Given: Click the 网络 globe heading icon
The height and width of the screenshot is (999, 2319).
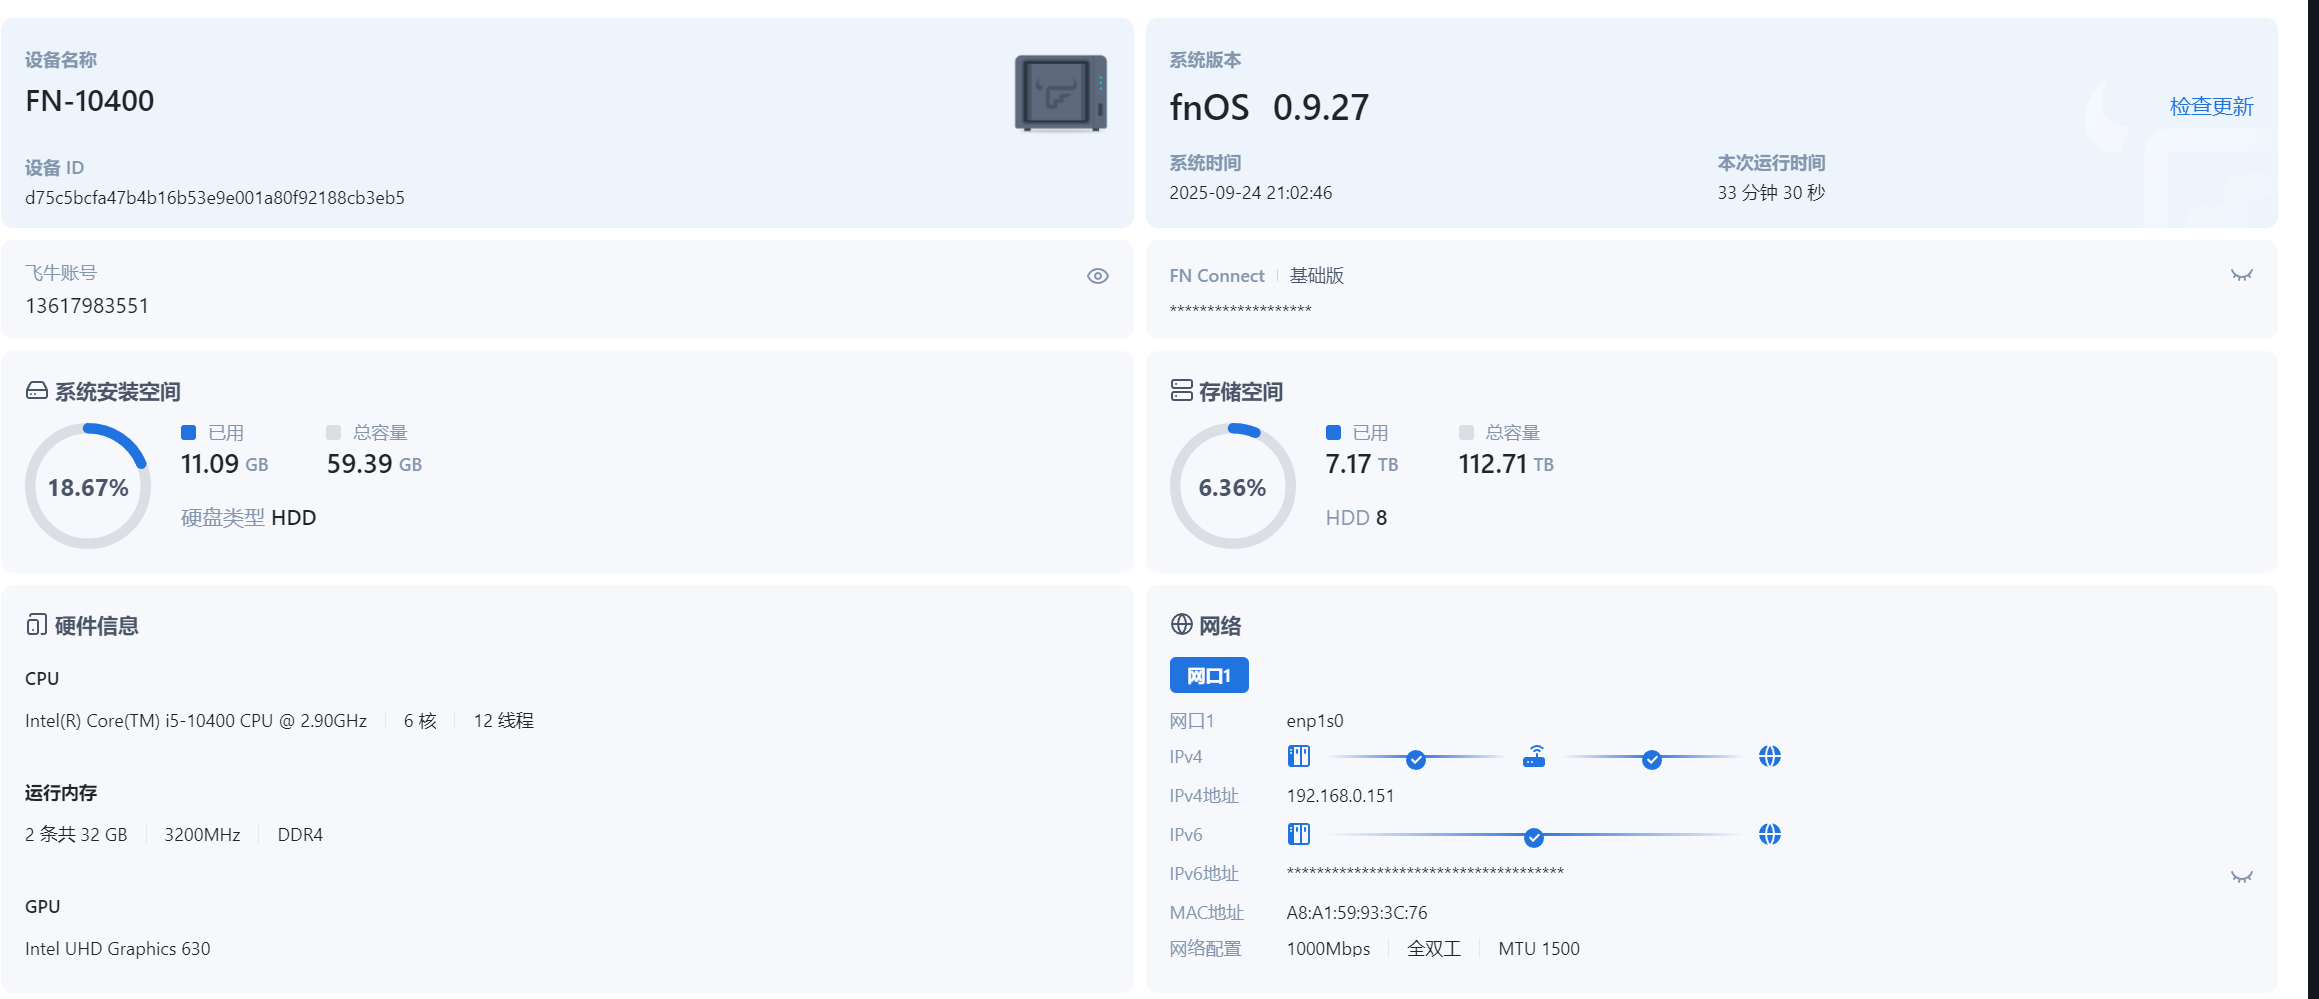Looking at the screenshot, I should click(x=1181, y=625).
